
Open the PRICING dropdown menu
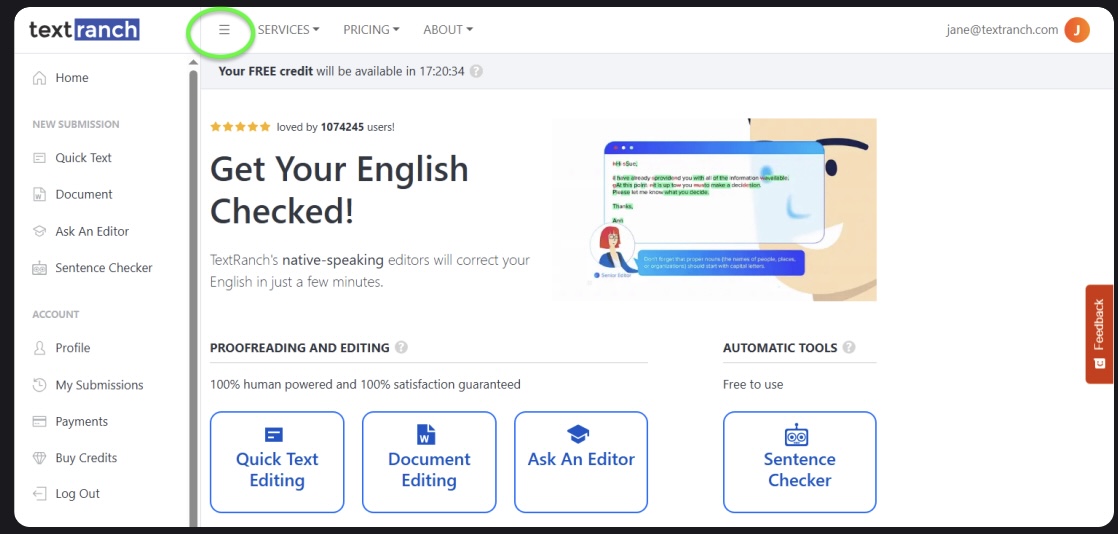coord(371,30)
